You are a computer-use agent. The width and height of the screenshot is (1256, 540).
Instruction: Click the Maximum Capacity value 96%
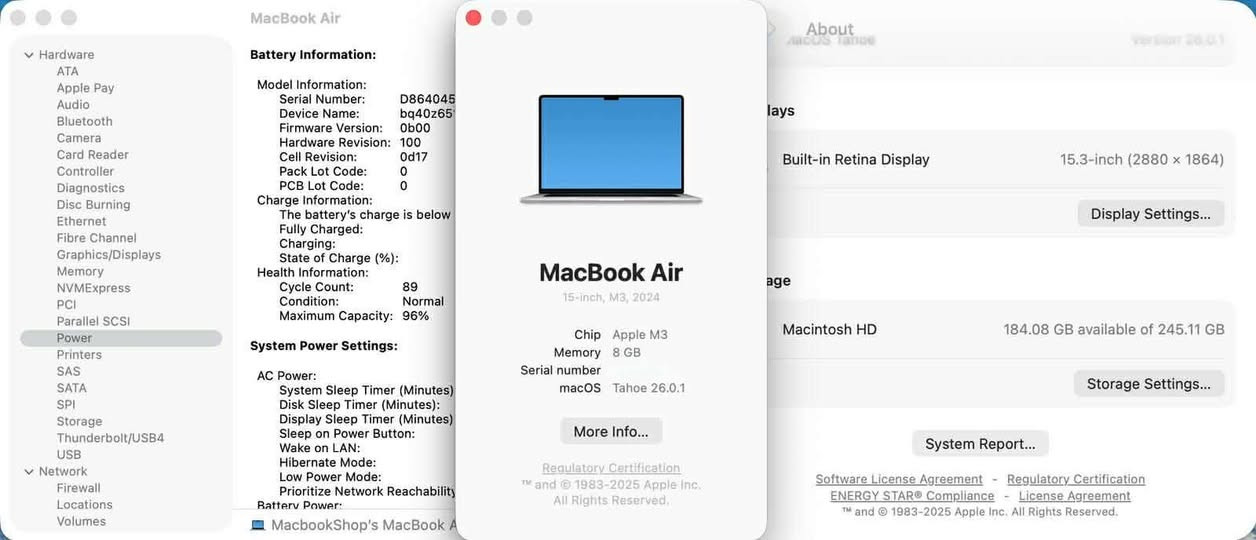[415, 316]
